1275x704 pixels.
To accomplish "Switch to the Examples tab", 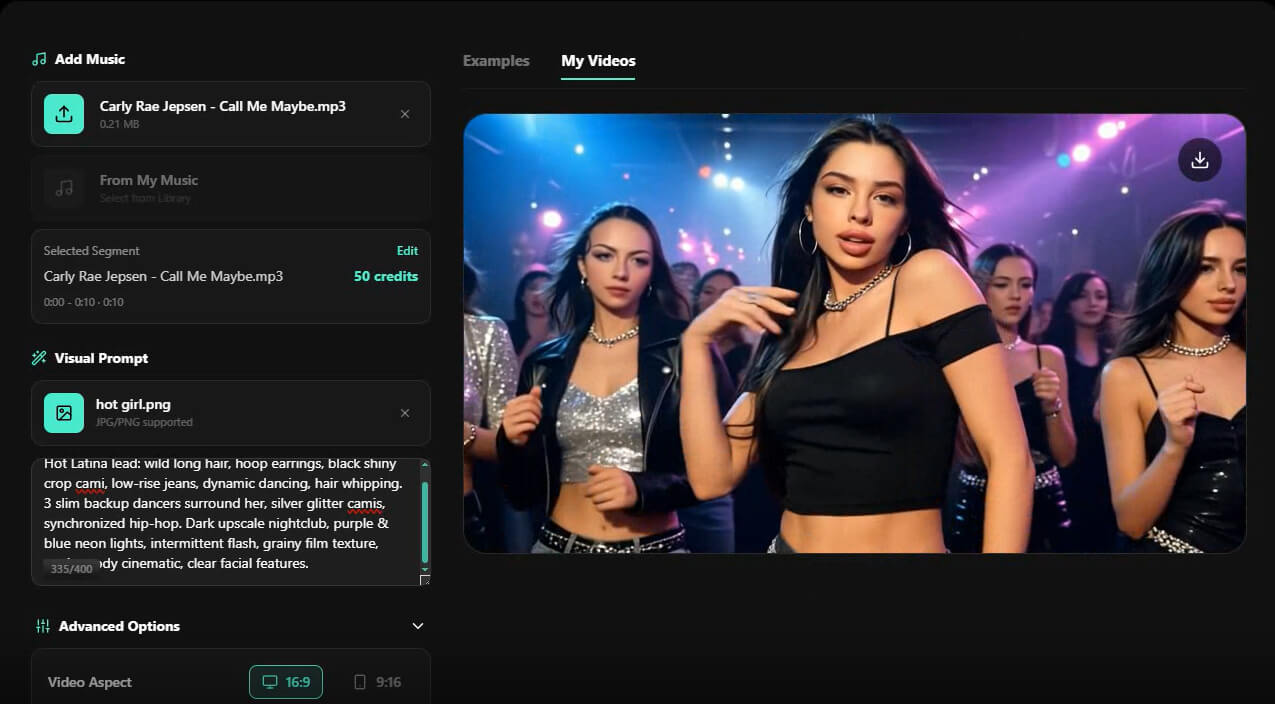I will point(496,61).
